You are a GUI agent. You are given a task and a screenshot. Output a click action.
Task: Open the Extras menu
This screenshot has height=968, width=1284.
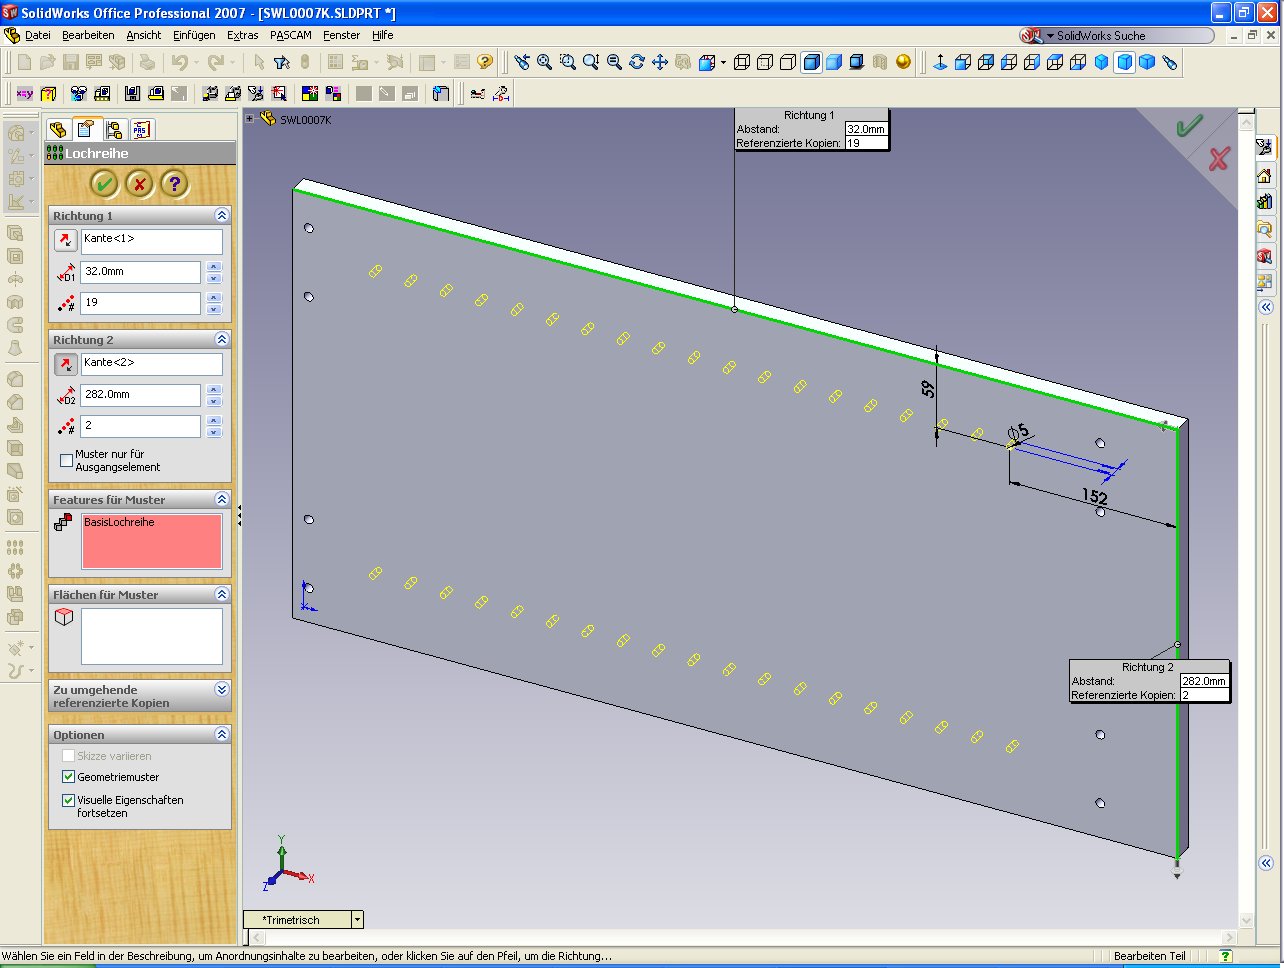click(242, 35)
